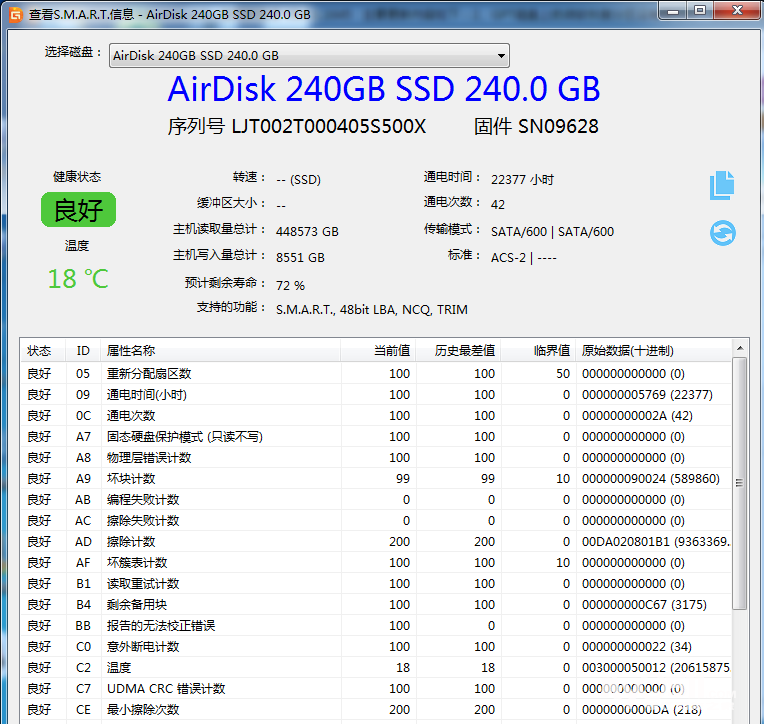Click the arrow on the AirDisk combo box
764x724 pixels.
click(501, 56)
